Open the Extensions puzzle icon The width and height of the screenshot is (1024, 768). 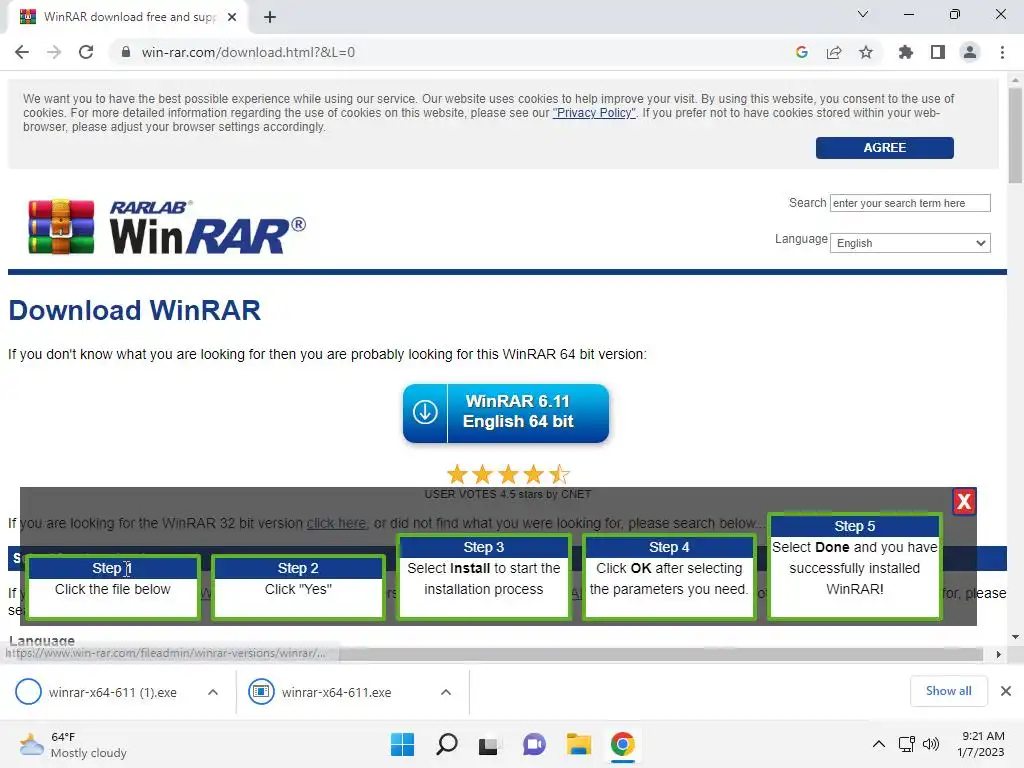click(x=906, y=52)
